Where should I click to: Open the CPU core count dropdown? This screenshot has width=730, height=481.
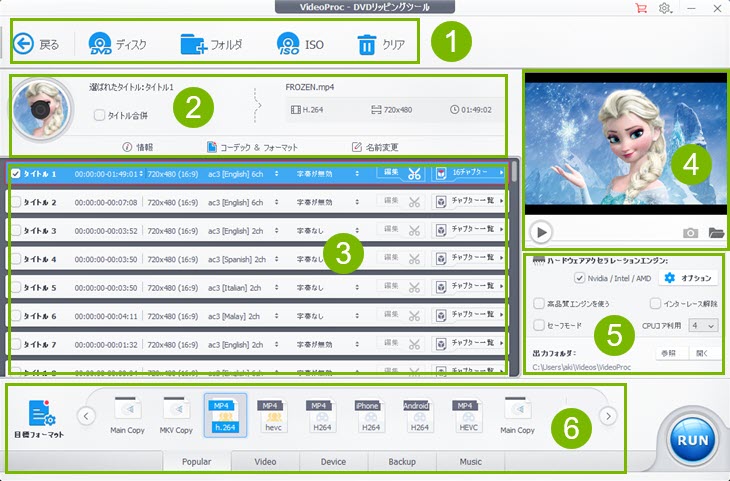pos(704,325)
